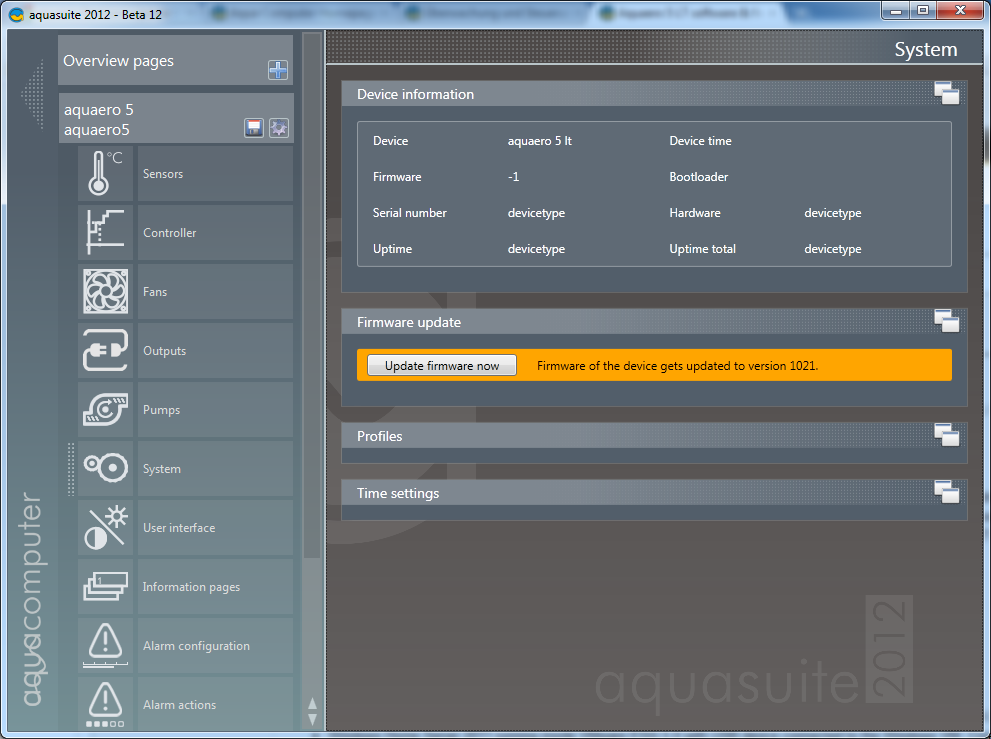
Task: Click the Serial number label
Action: 410,213
